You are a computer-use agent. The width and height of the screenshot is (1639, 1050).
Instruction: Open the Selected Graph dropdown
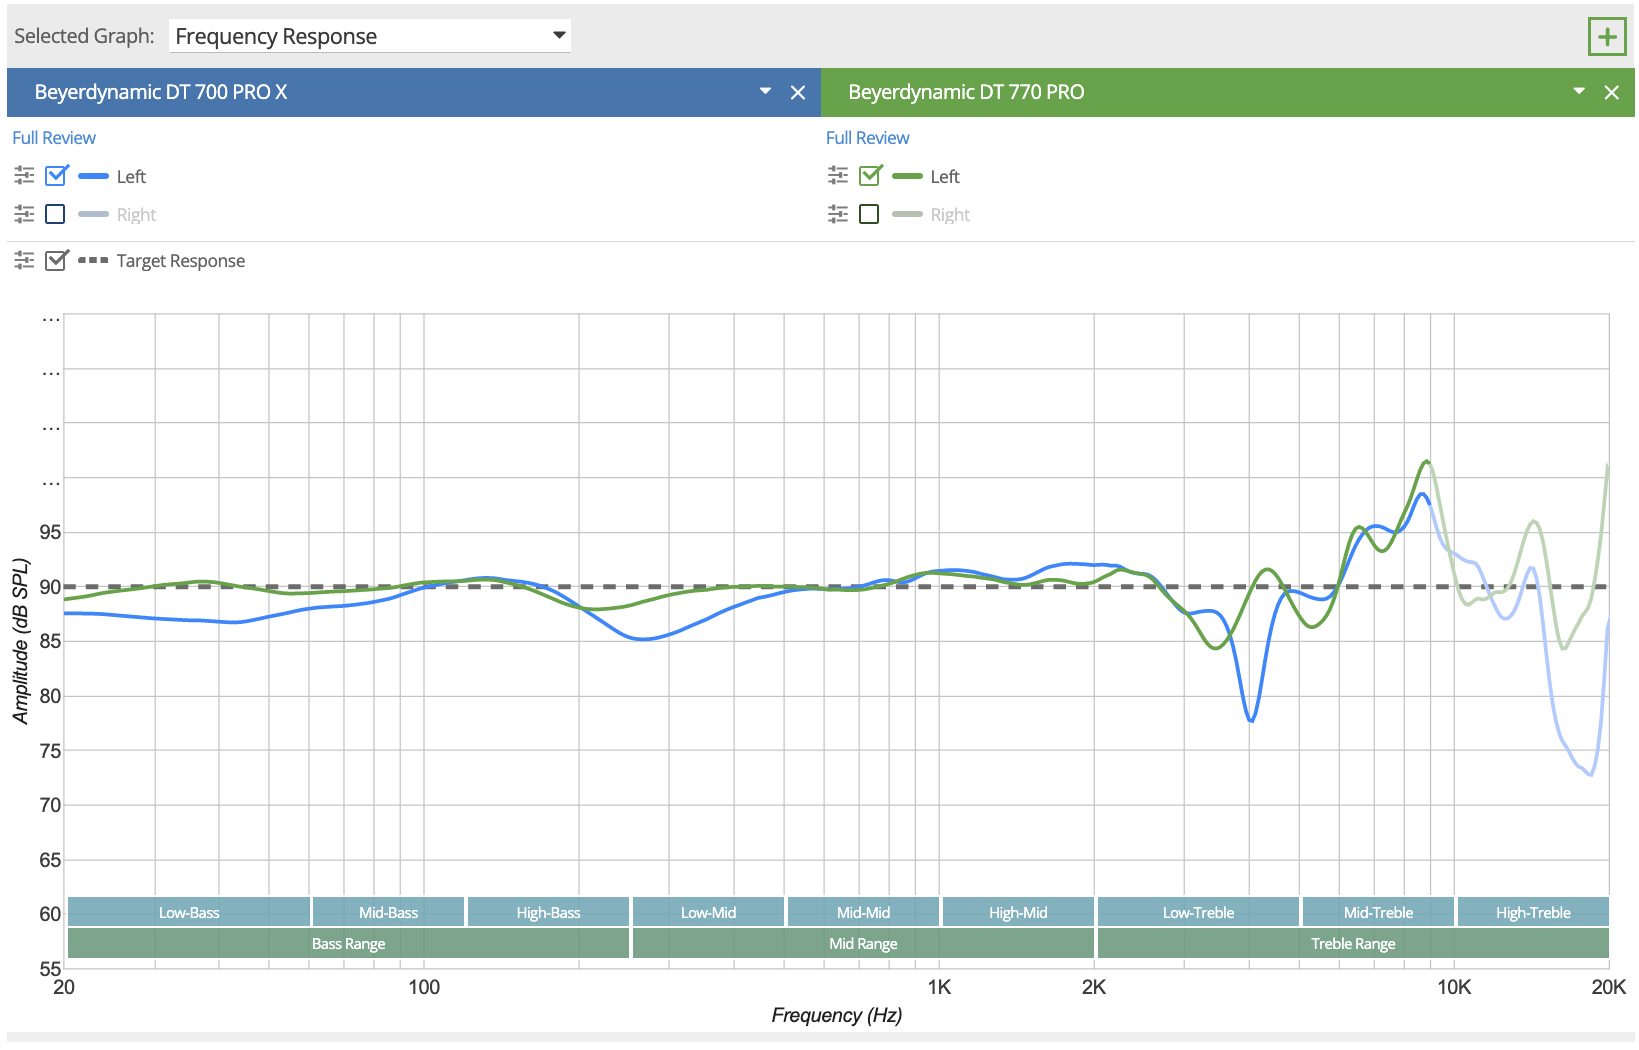(370, 36)
